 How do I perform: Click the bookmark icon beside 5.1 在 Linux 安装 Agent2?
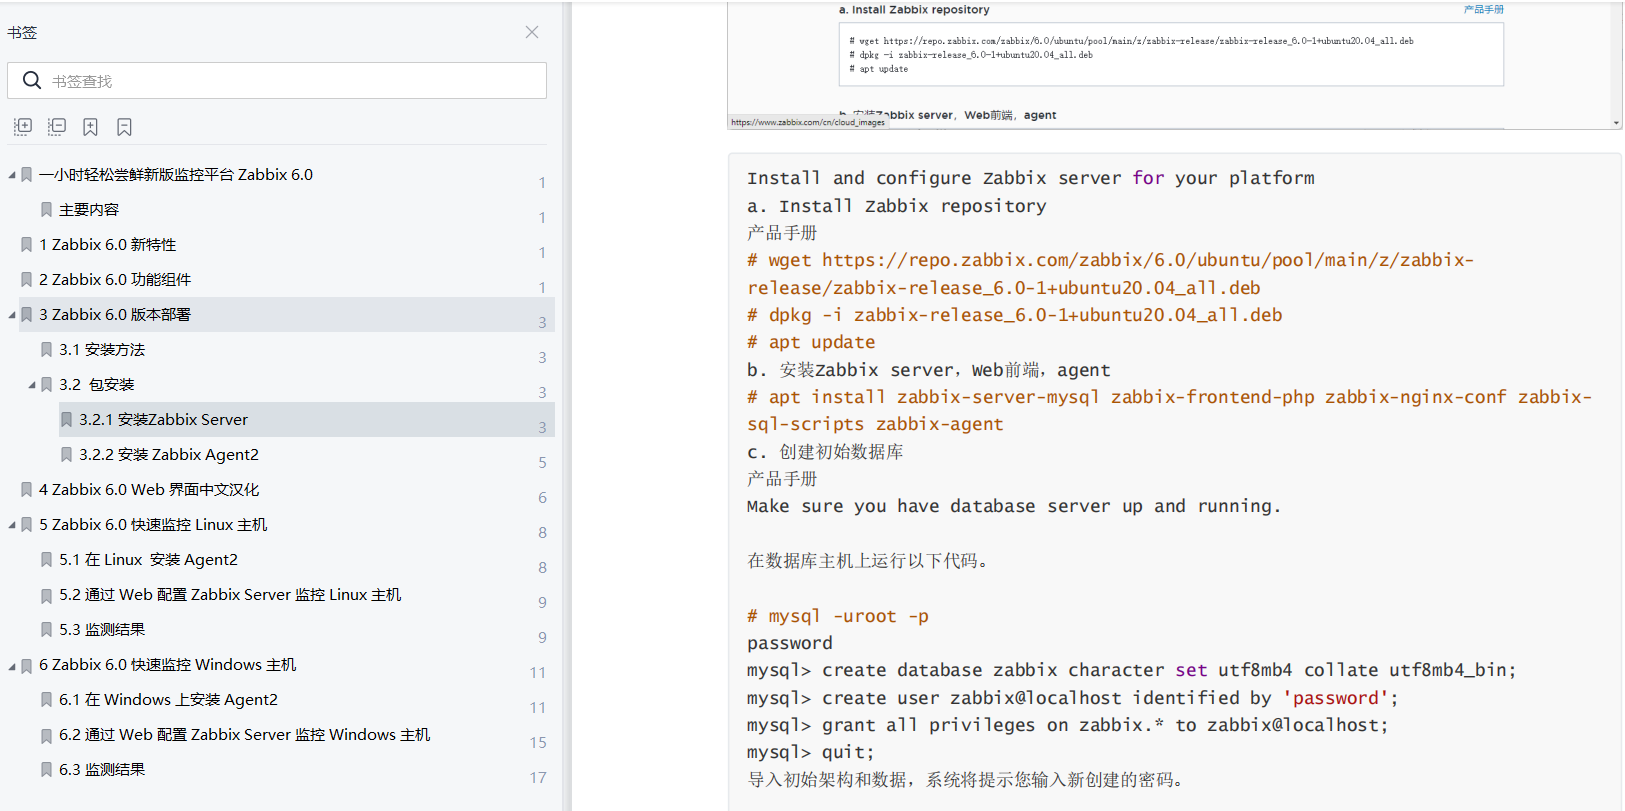point(46,559)
